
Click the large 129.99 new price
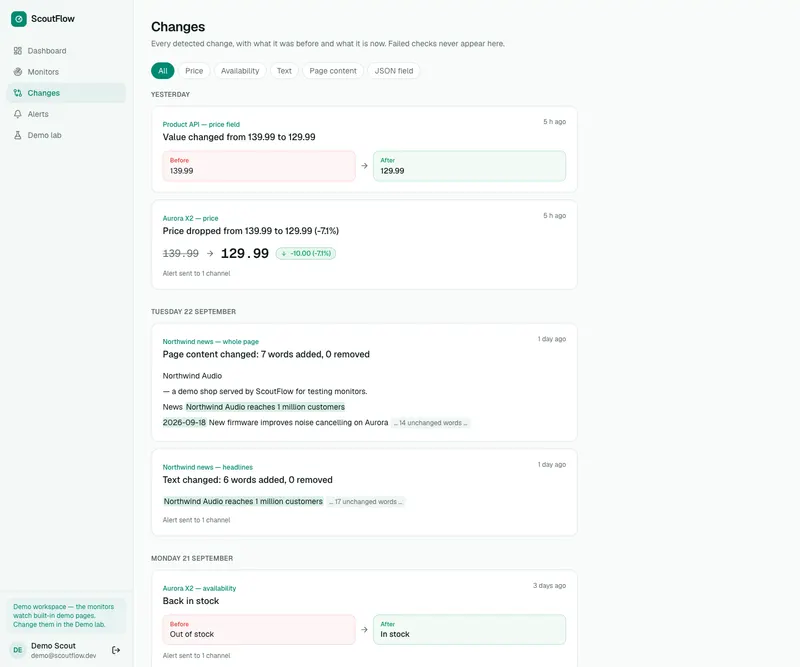(244, 253)
